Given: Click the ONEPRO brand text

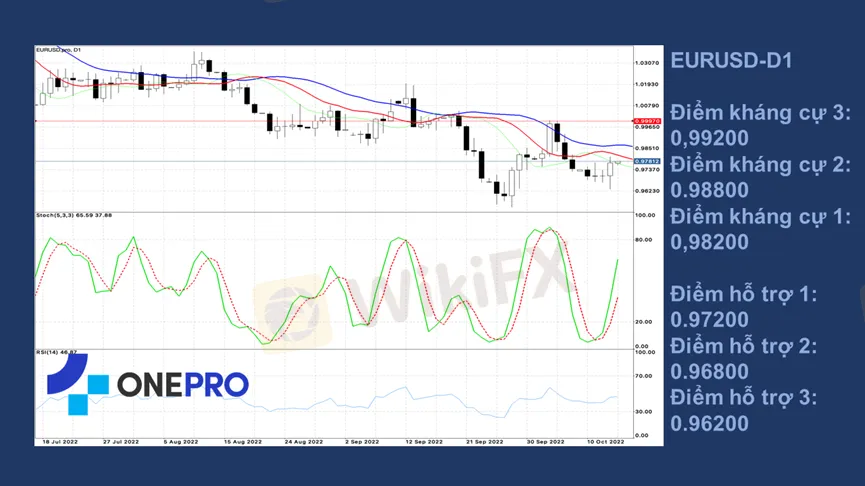Looking at the screenshot, I should [183, 384].
